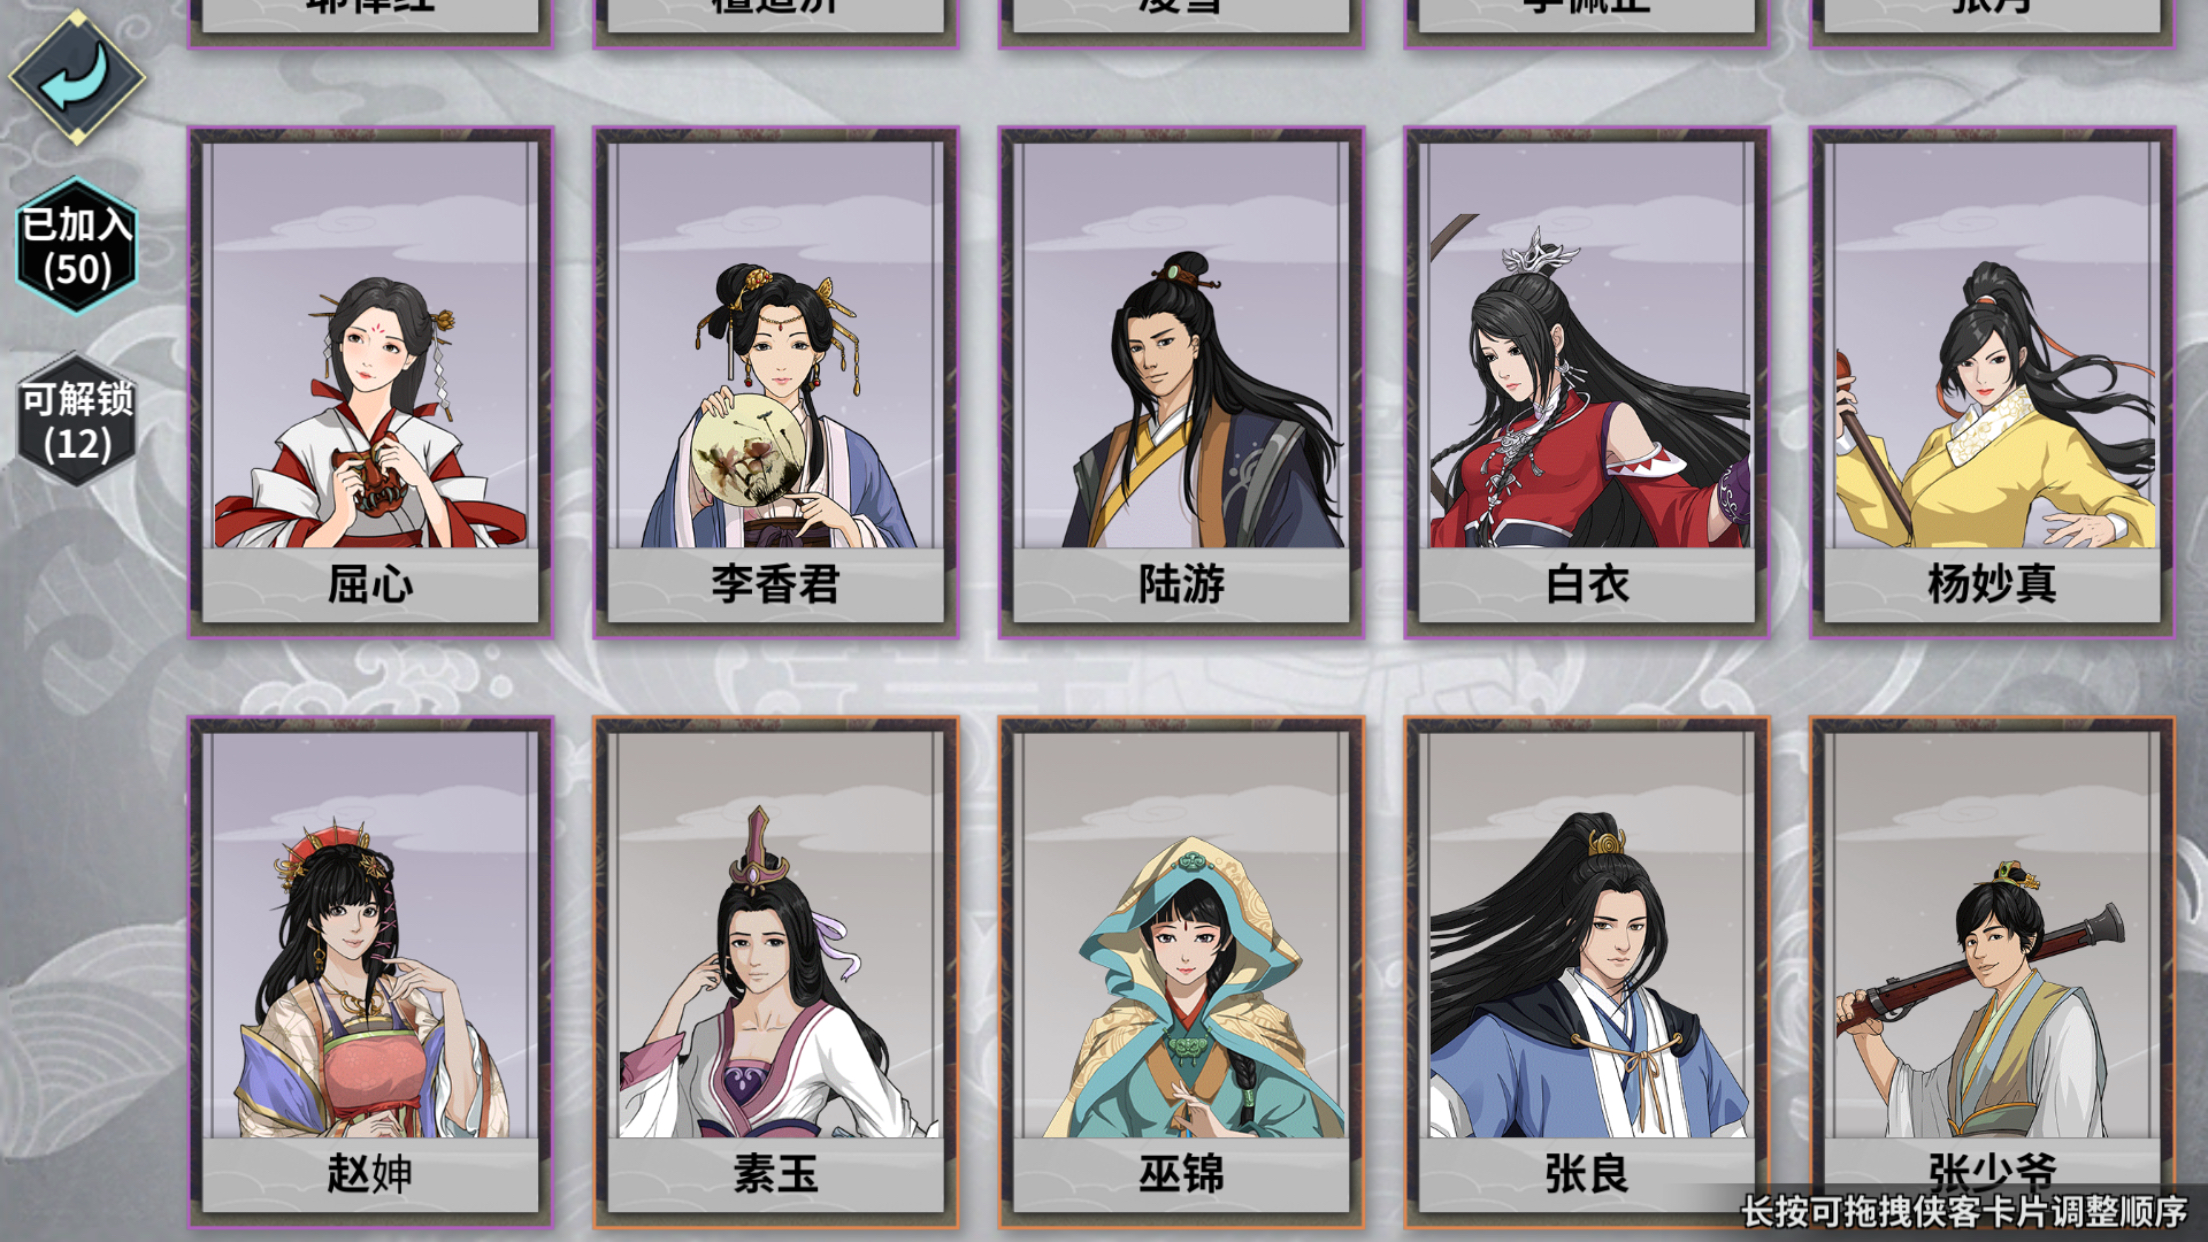The width and height of the screenshot is (2208, 1242).
Task: Open the 张良 character card
Action: pyautogui.click(x=1586, y=972)
